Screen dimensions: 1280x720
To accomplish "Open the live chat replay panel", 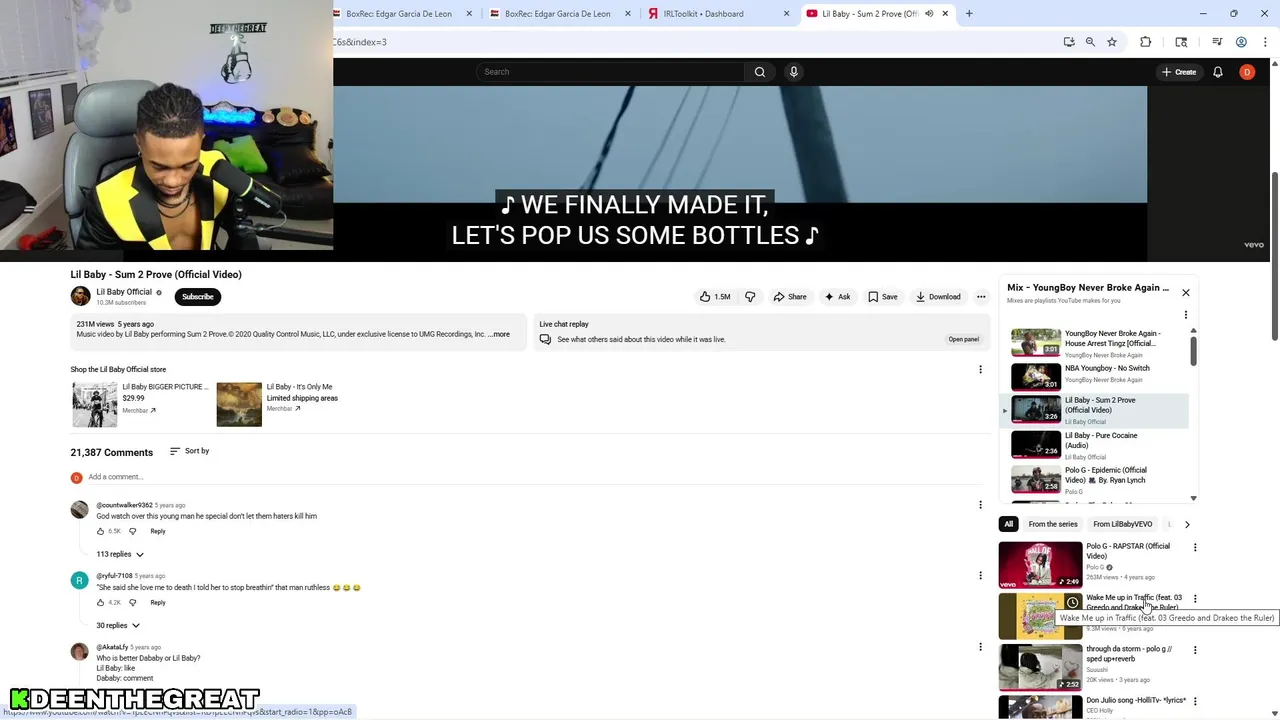I will click(x=963, y=339).
